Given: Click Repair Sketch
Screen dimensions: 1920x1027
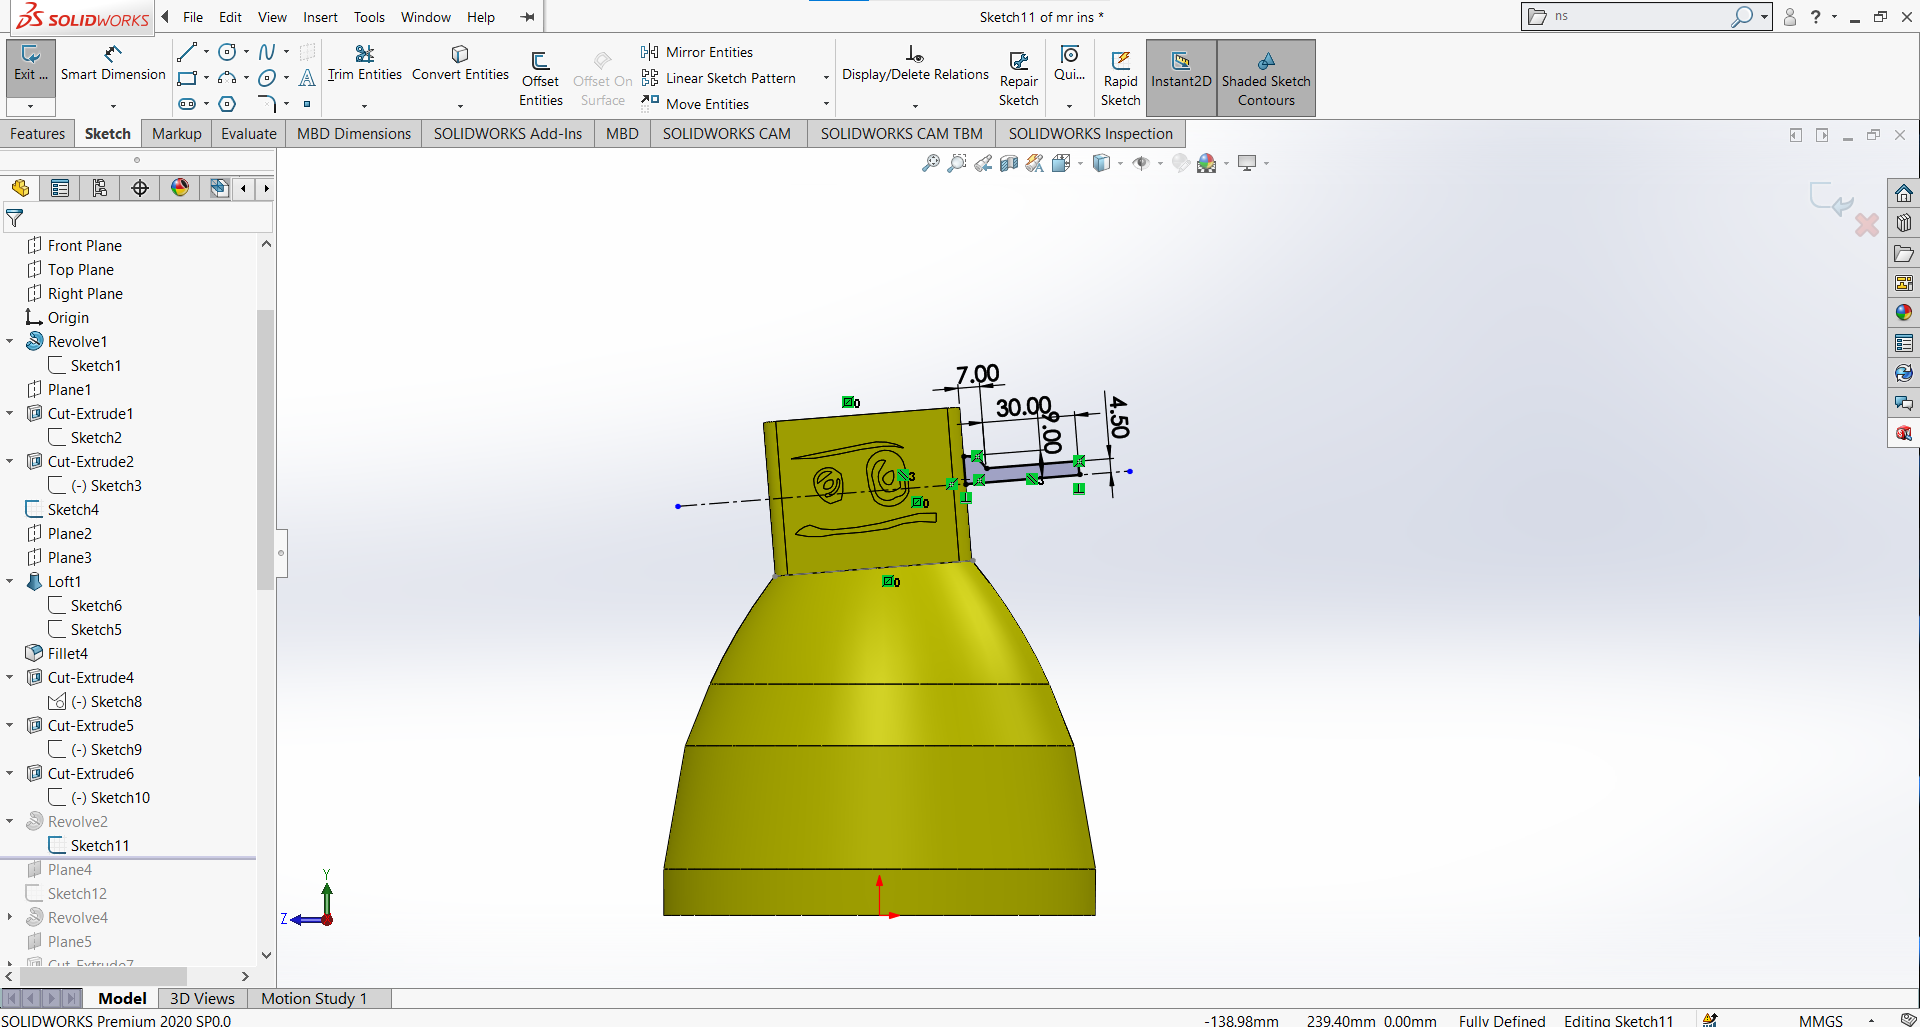Looking at the screenshot, I should coord(1019,79).
